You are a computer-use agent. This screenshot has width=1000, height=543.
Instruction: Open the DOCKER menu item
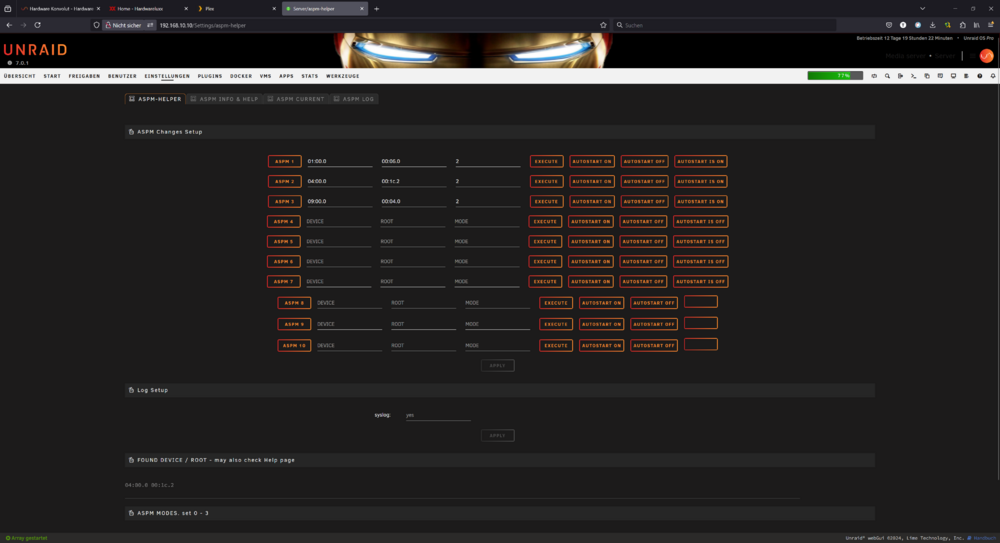[241, 76]
